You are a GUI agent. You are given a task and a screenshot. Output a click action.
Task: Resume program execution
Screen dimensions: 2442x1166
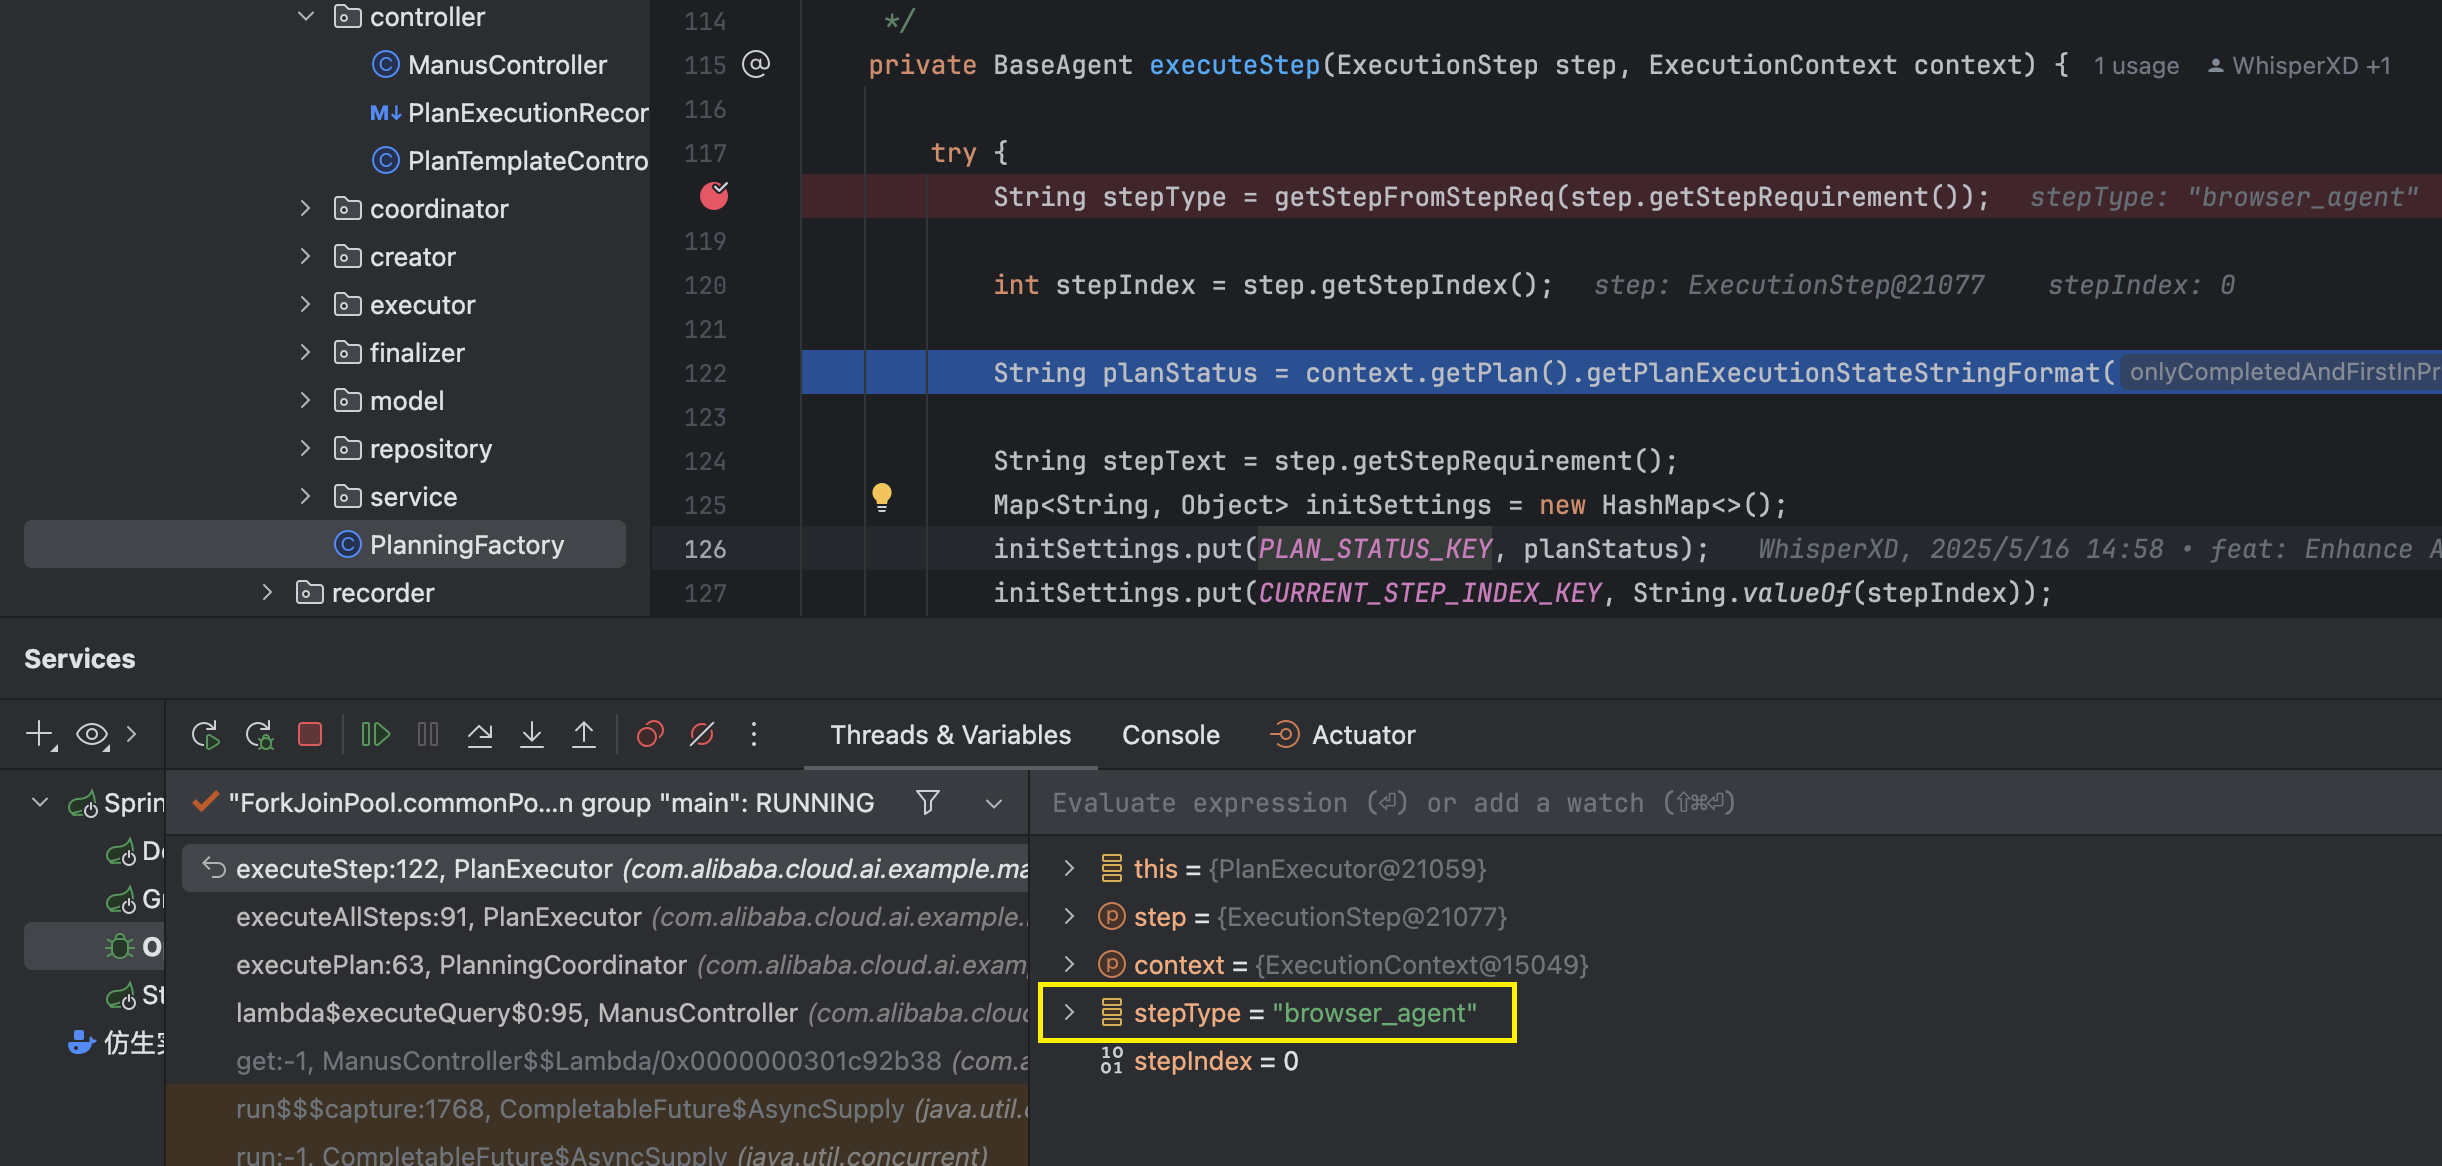[x=375, y=735]
